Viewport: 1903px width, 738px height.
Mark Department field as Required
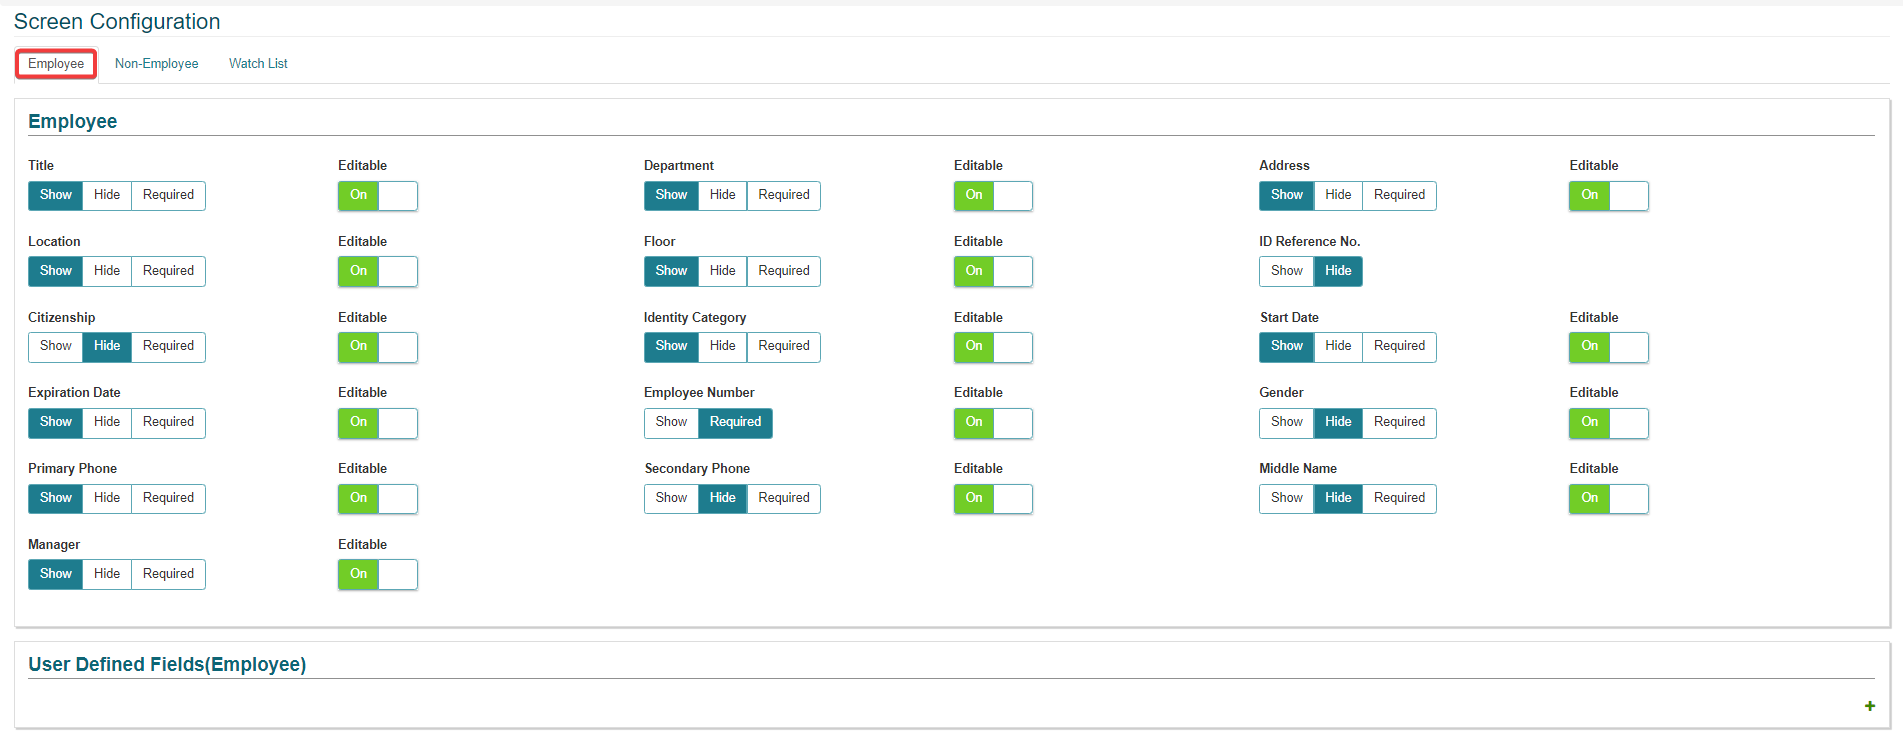[783, 196]
